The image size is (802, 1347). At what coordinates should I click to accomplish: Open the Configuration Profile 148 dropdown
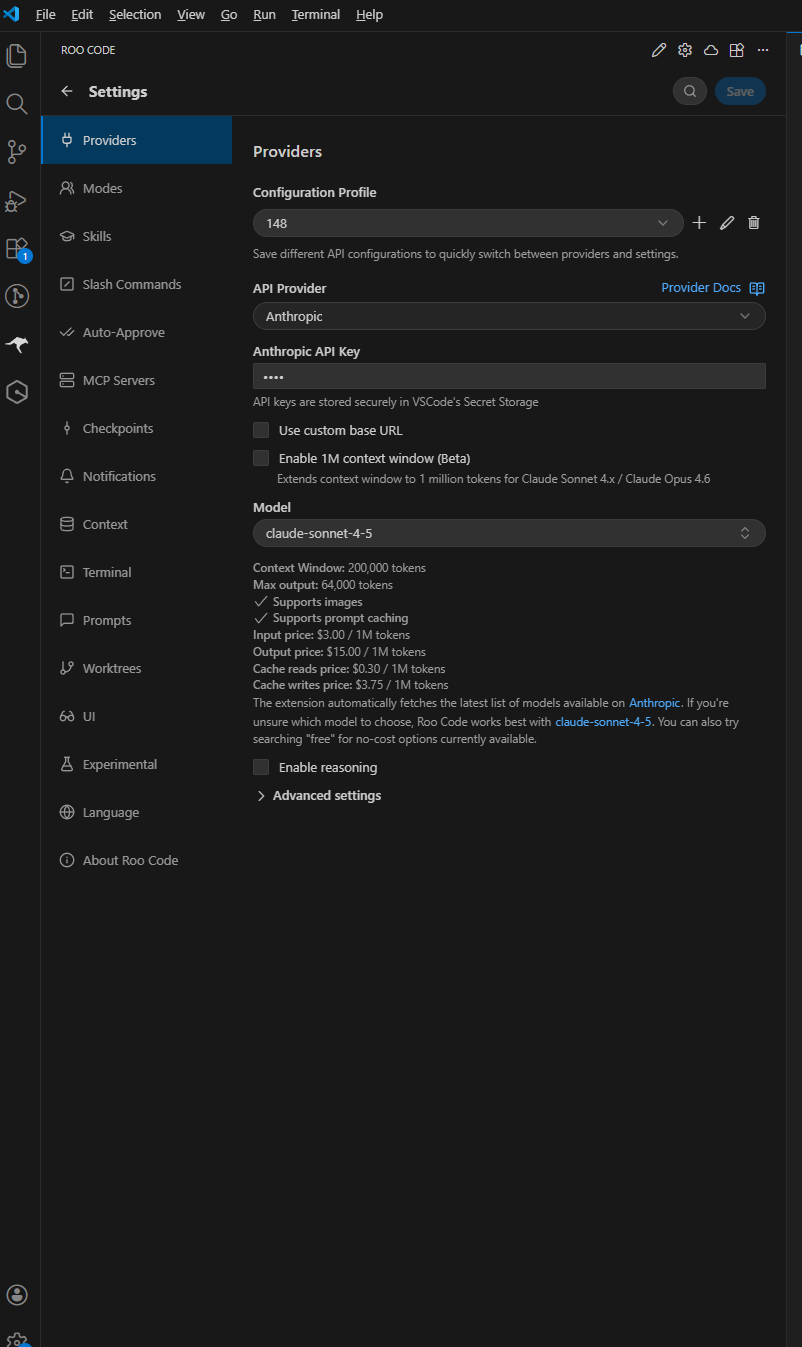467,223
